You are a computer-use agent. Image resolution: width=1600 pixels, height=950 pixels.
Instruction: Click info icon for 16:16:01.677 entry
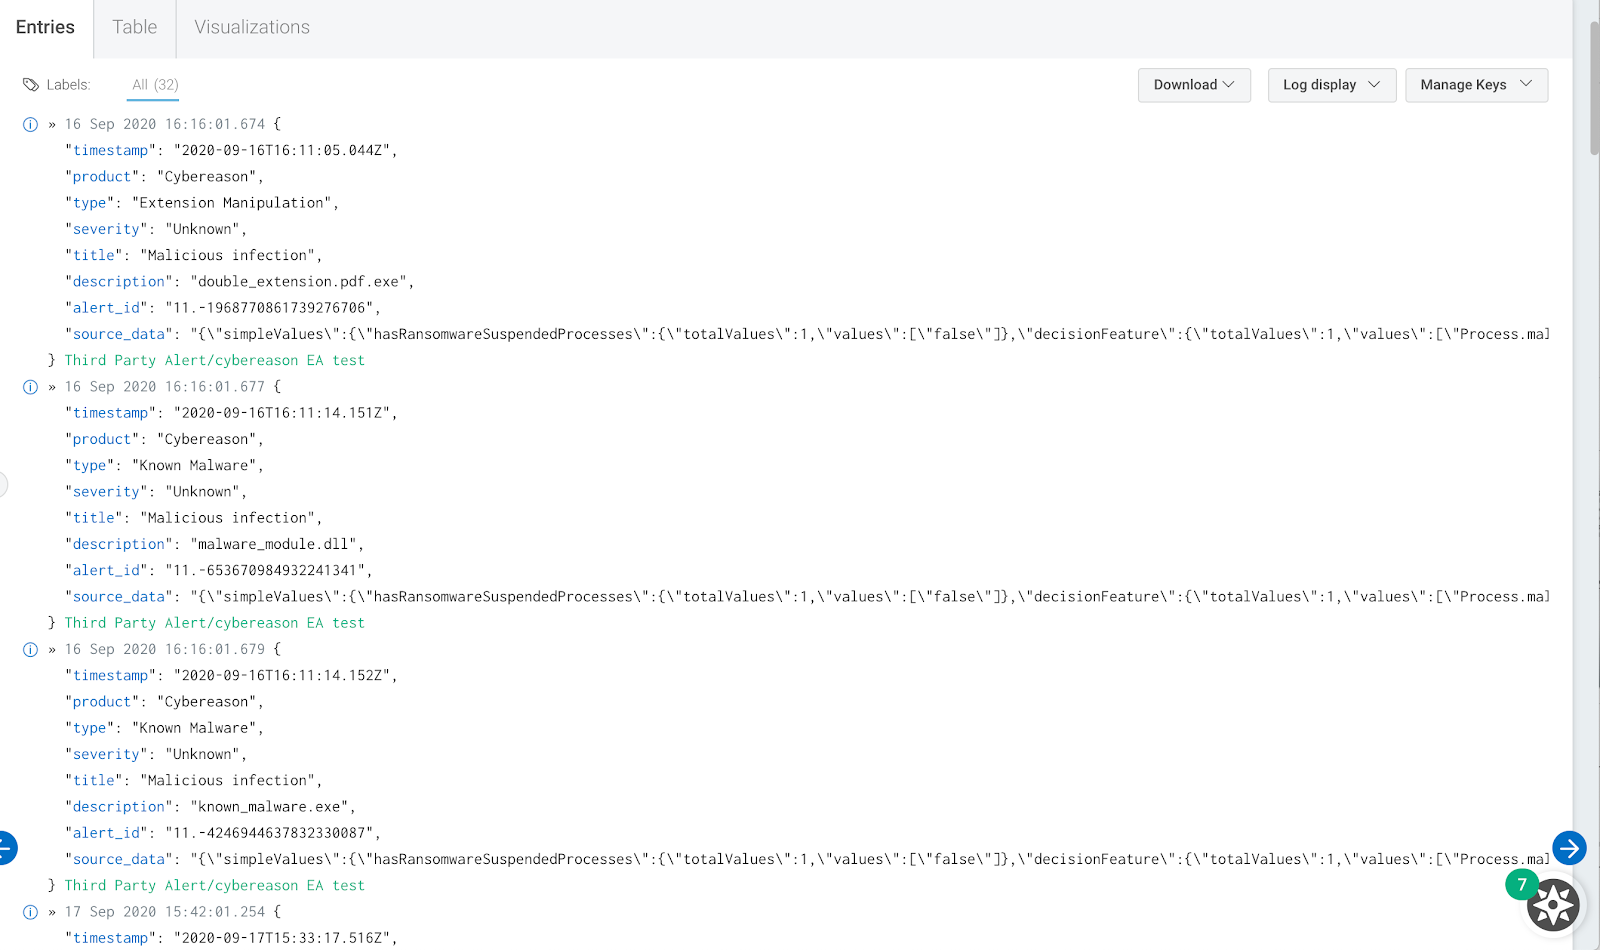(30, 387)
